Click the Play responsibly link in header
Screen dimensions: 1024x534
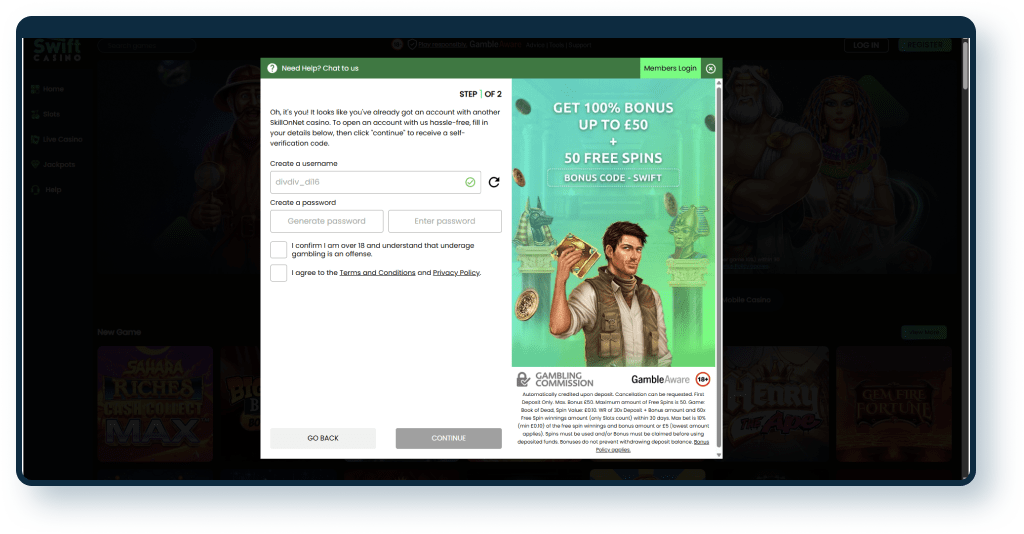442,44
